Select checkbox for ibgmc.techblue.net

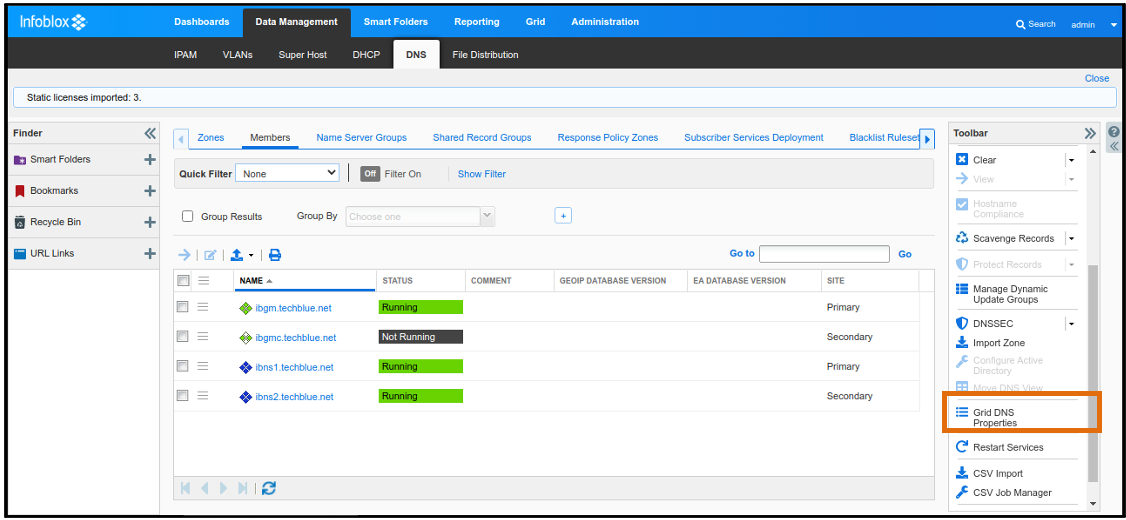[182, 336]
